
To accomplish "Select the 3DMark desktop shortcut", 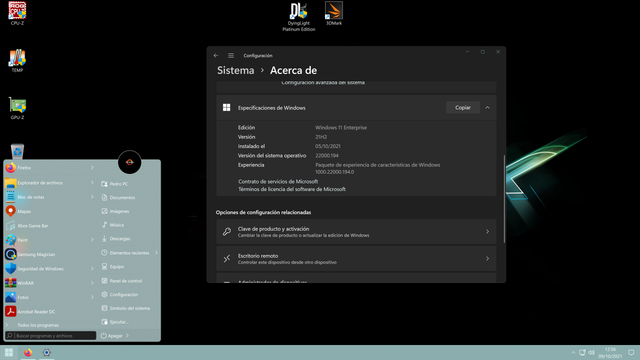I will pyautogui.click(x=334, y=13).
